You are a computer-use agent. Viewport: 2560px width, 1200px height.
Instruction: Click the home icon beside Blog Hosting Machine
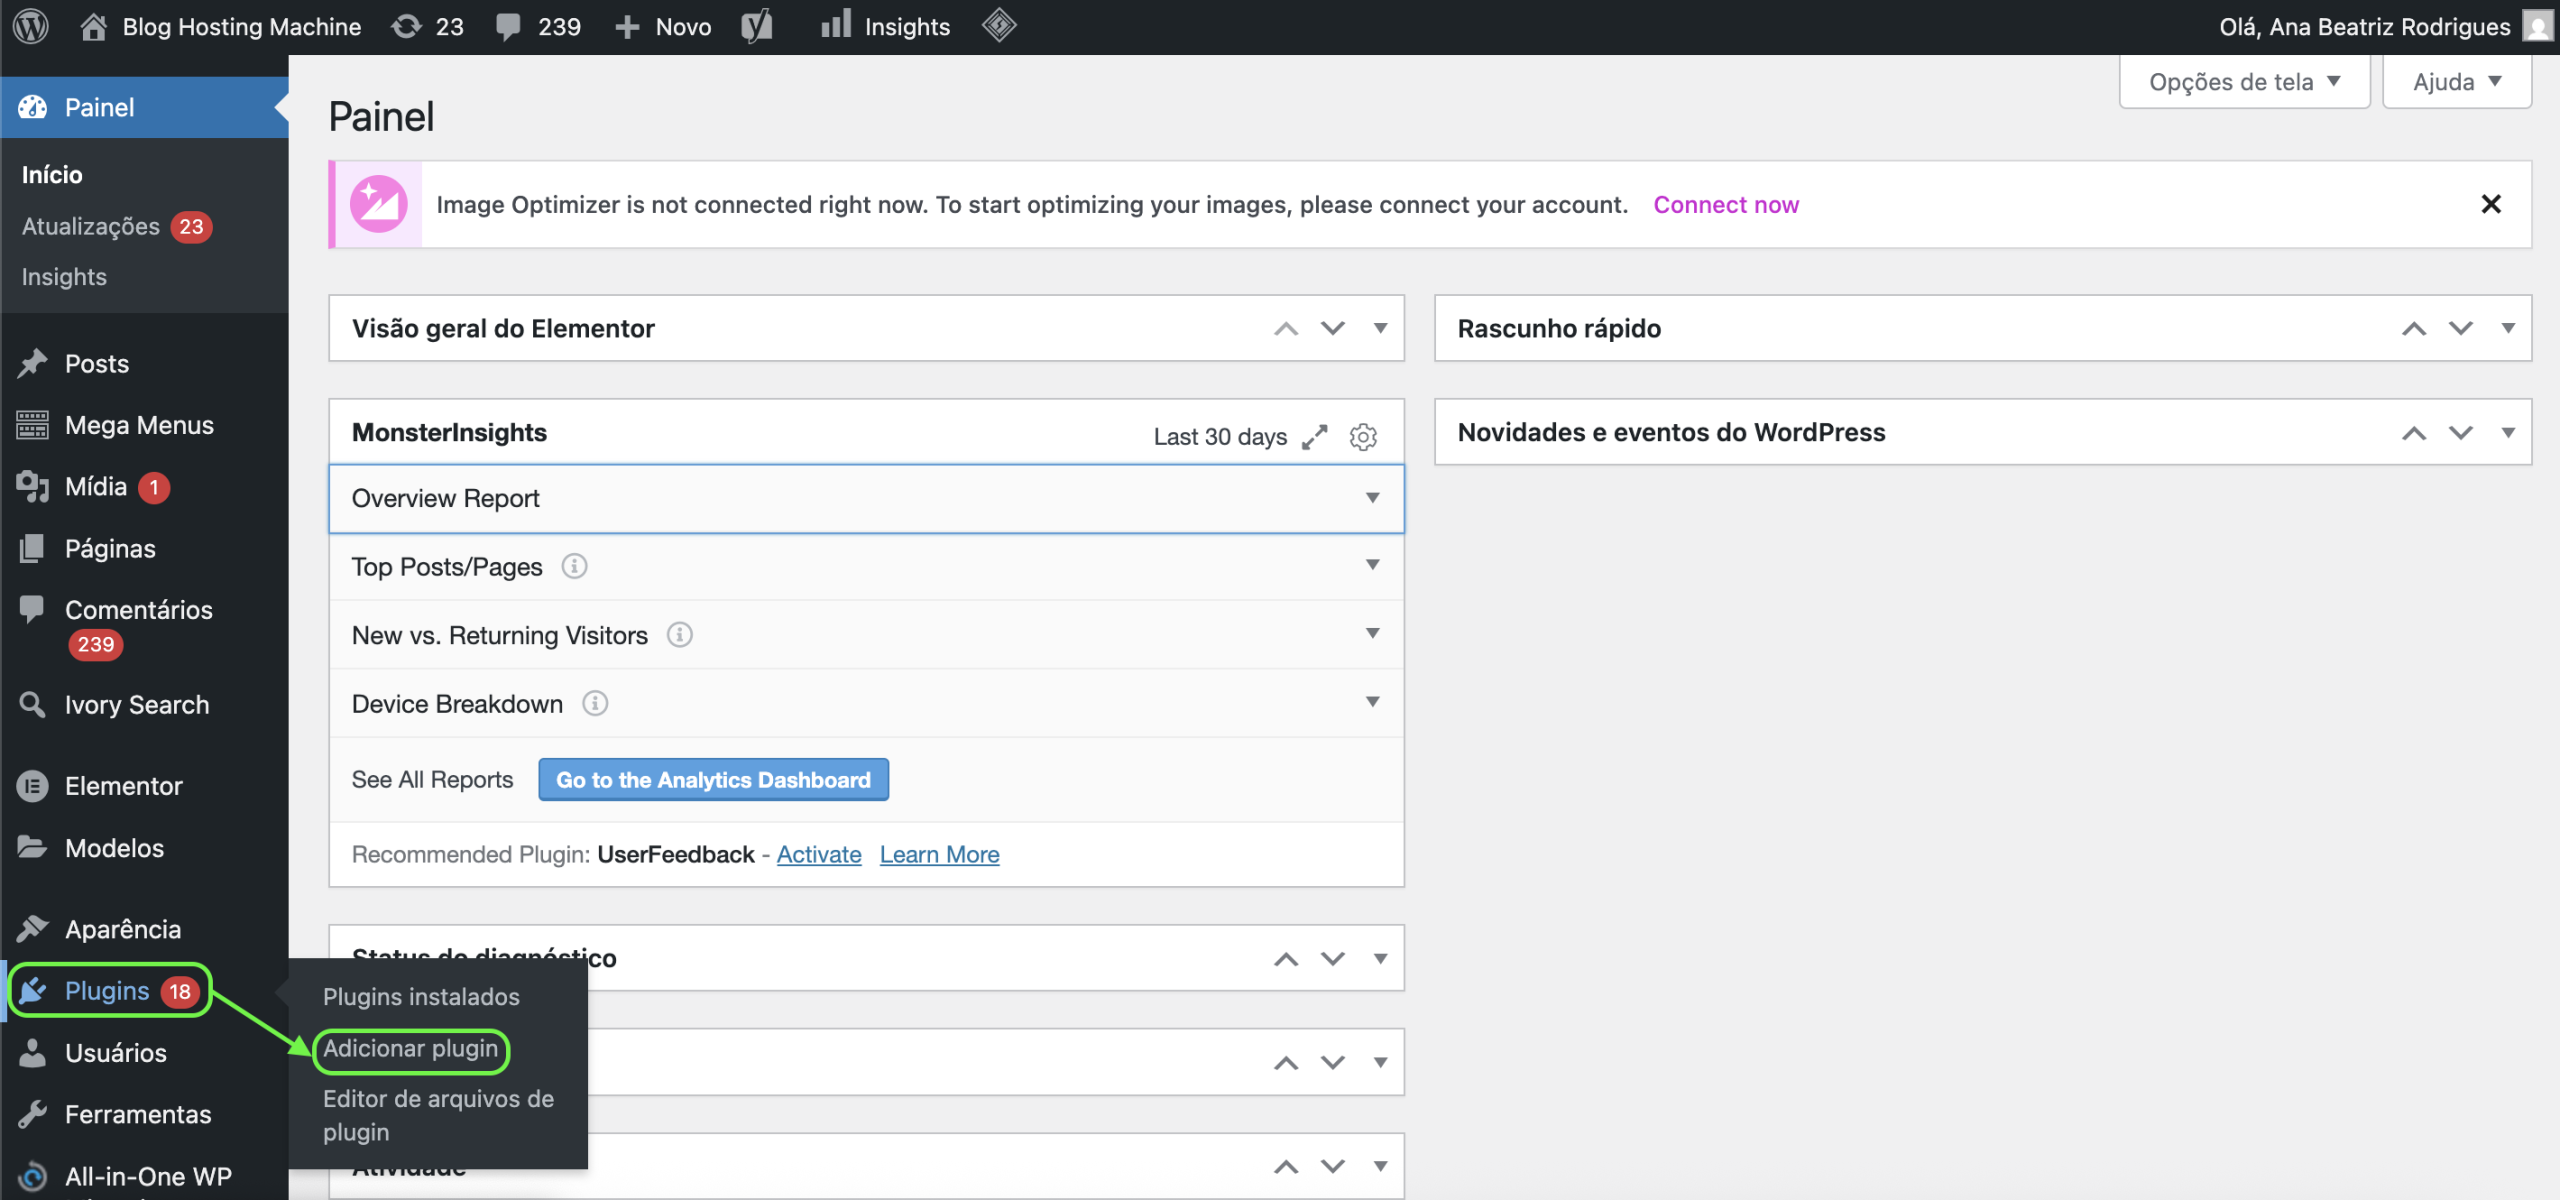coord(93,26)
